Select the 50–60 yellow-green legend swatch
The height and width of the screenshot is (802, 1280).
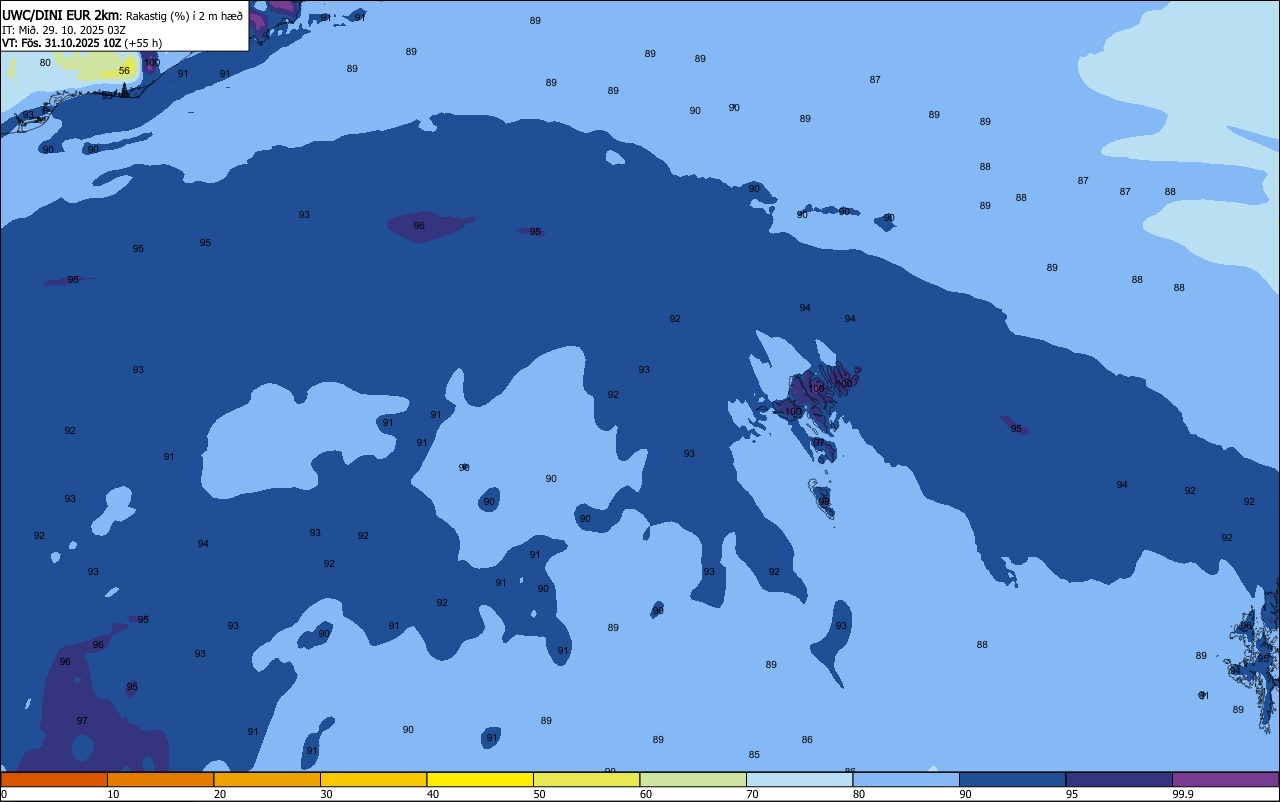pos(586,779)
